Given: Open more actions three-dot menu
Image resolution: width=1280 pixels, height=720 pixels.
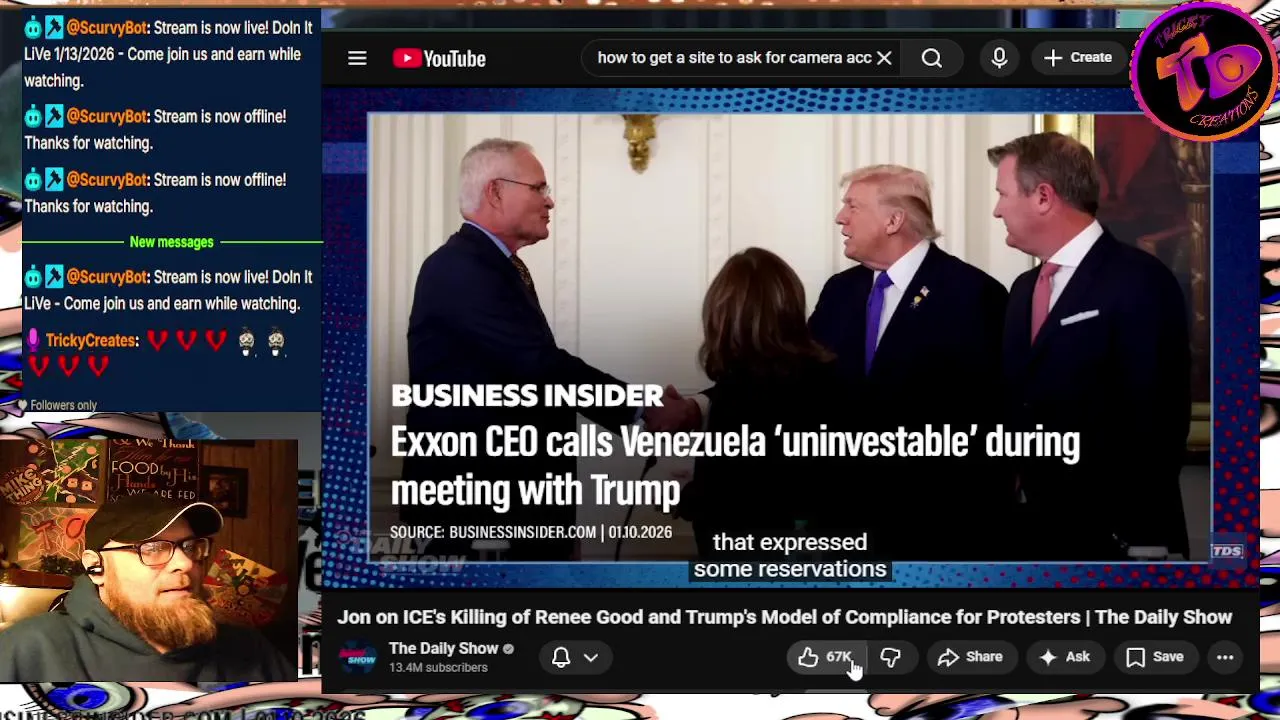Looking at the screenshot, I should point(1225,657).
